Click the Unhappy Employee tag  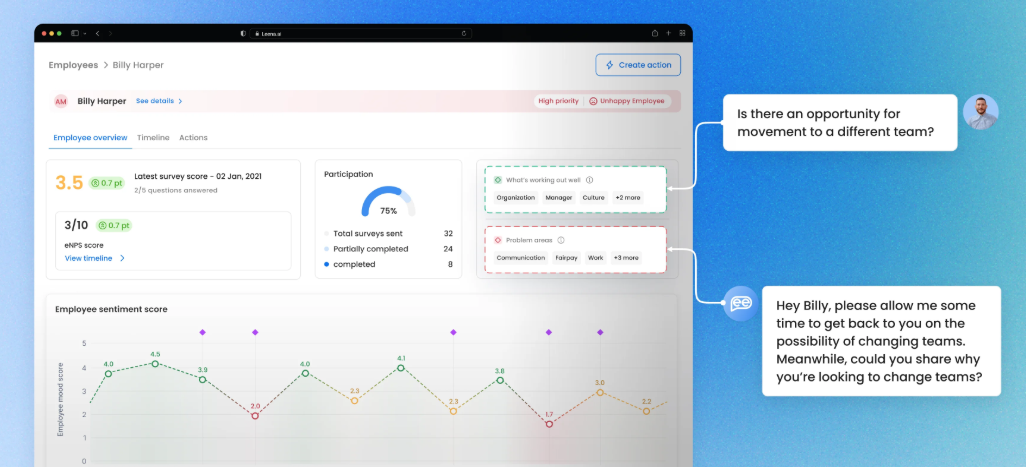point(627,101)
